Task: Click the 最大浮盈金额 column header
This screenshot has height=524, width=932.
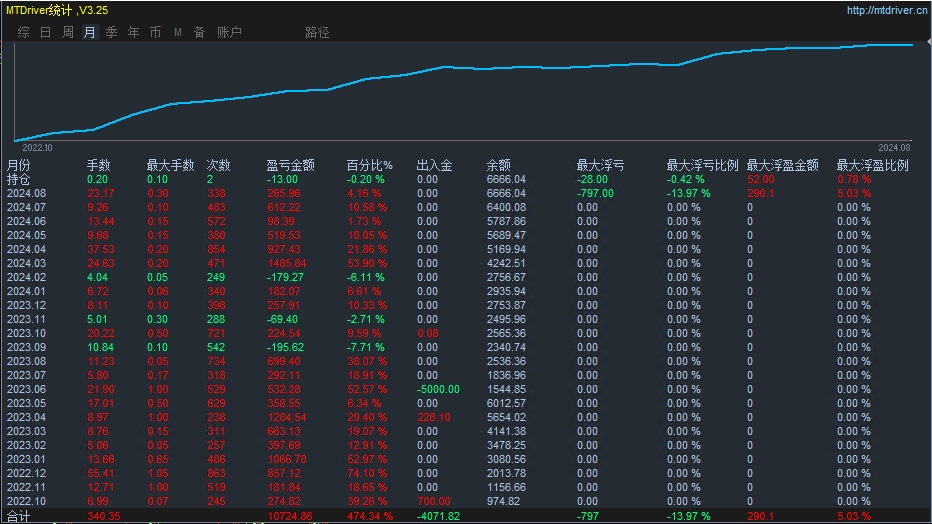Action: (783, 165)
